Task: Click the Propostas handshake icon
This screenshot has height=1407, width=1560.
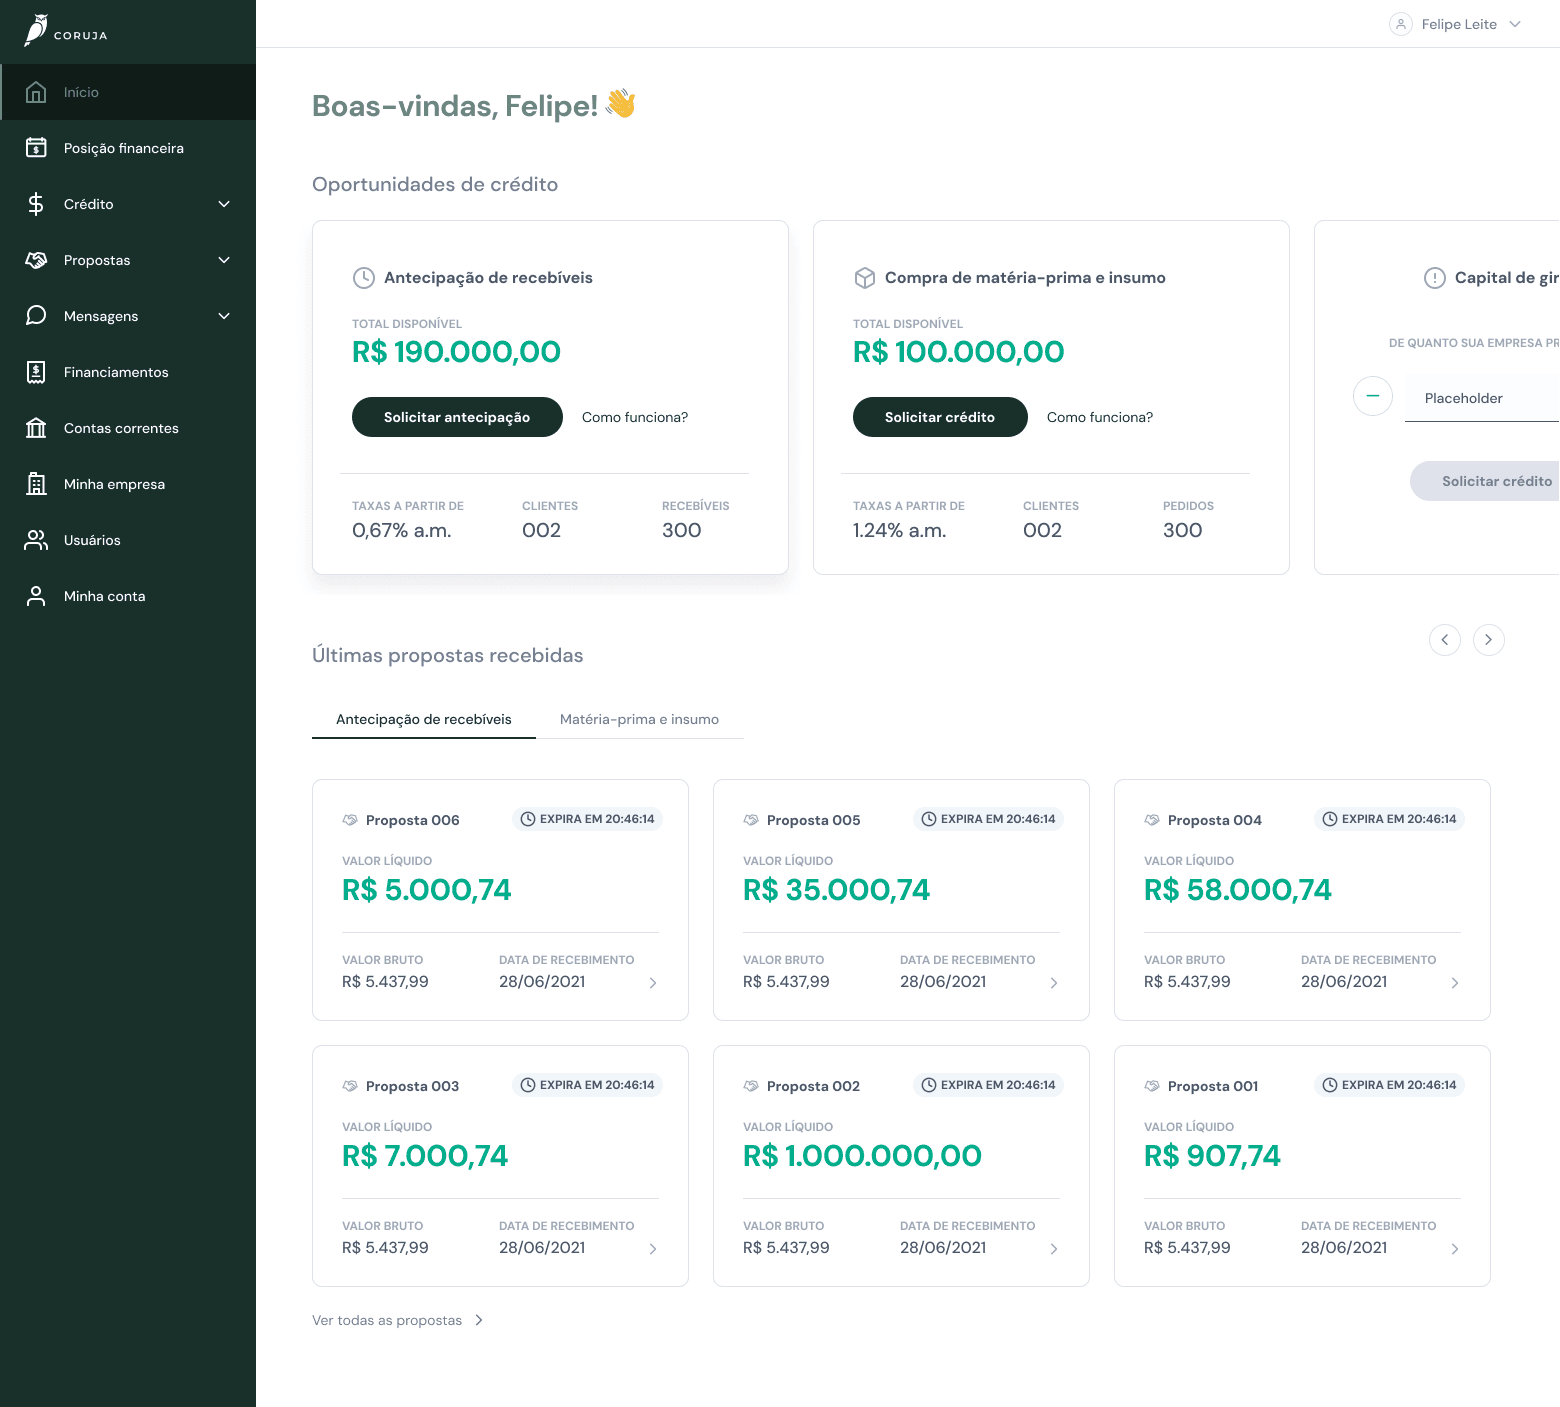Action: point(36,260)
